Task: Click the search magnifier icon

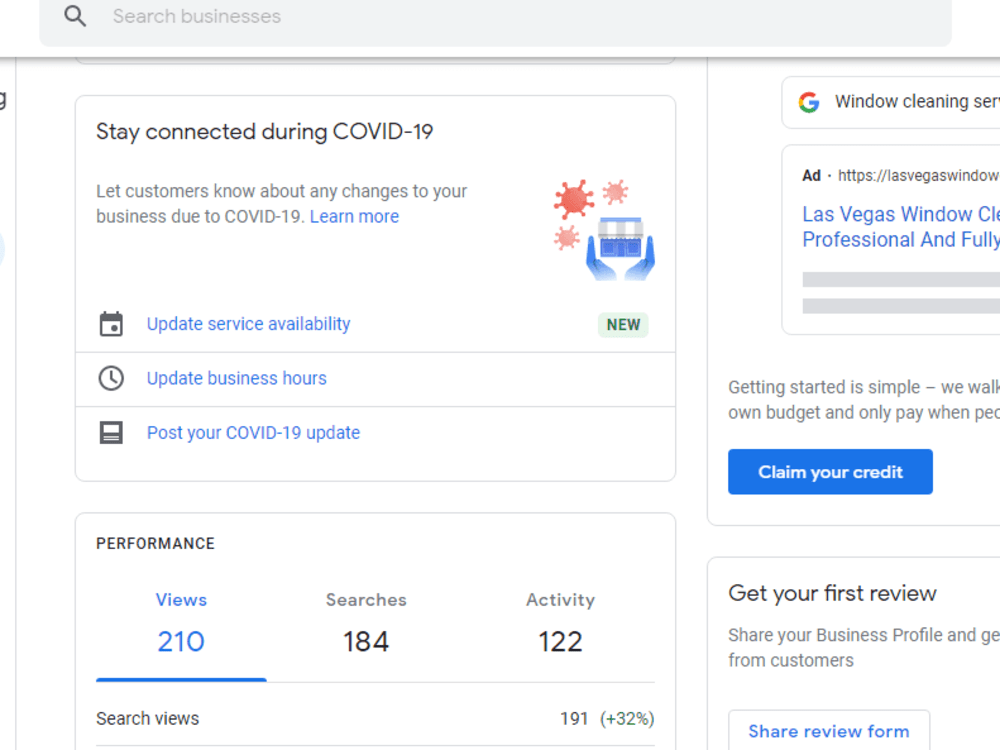Action: (75, 17)
